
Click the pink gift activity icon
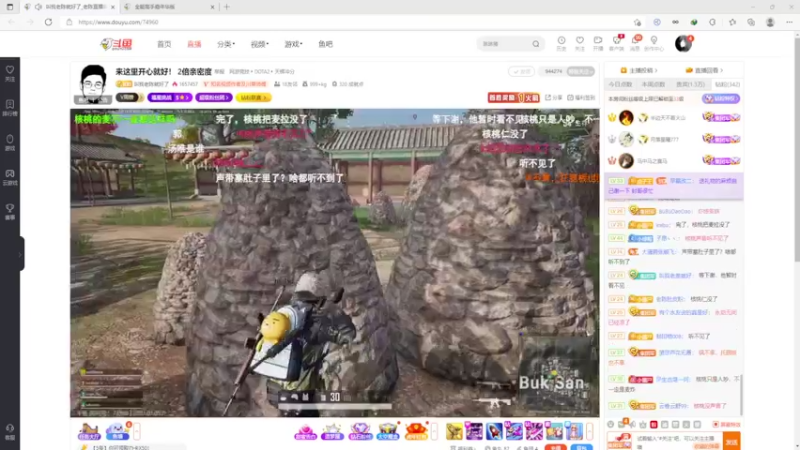tap(306, 432)
